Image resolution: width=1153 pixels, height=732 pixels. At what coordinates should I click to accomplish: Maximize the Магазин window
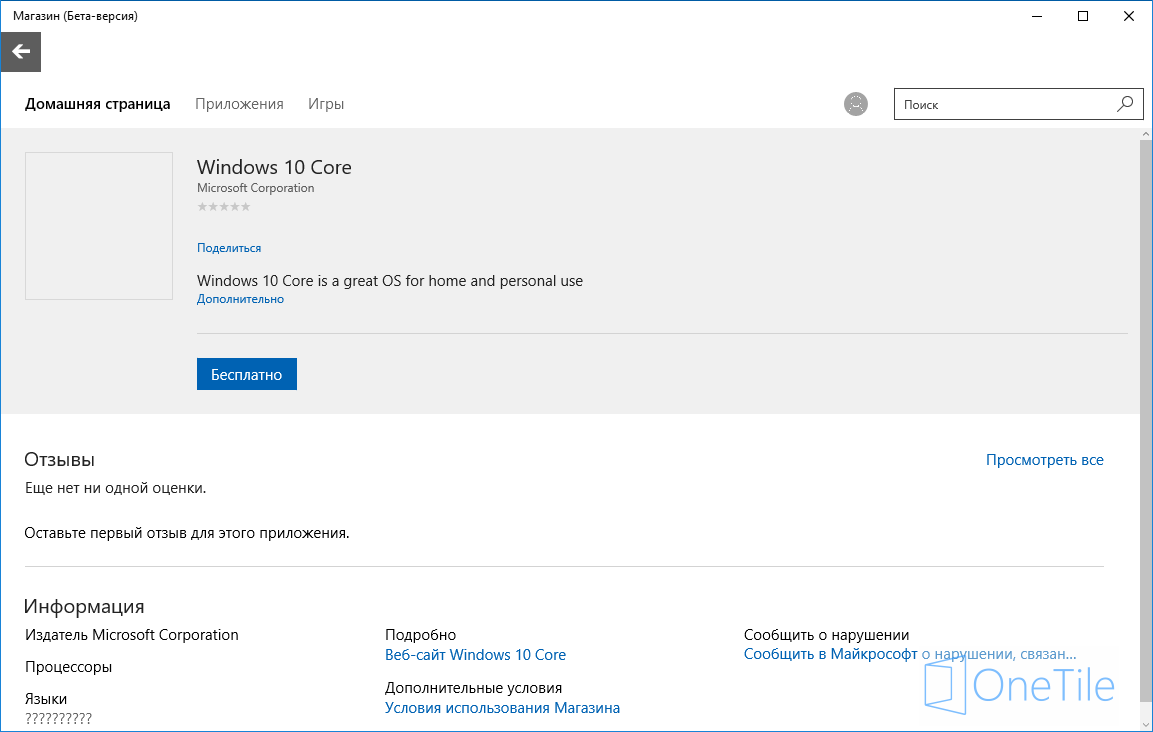[x=1082, y=16]
